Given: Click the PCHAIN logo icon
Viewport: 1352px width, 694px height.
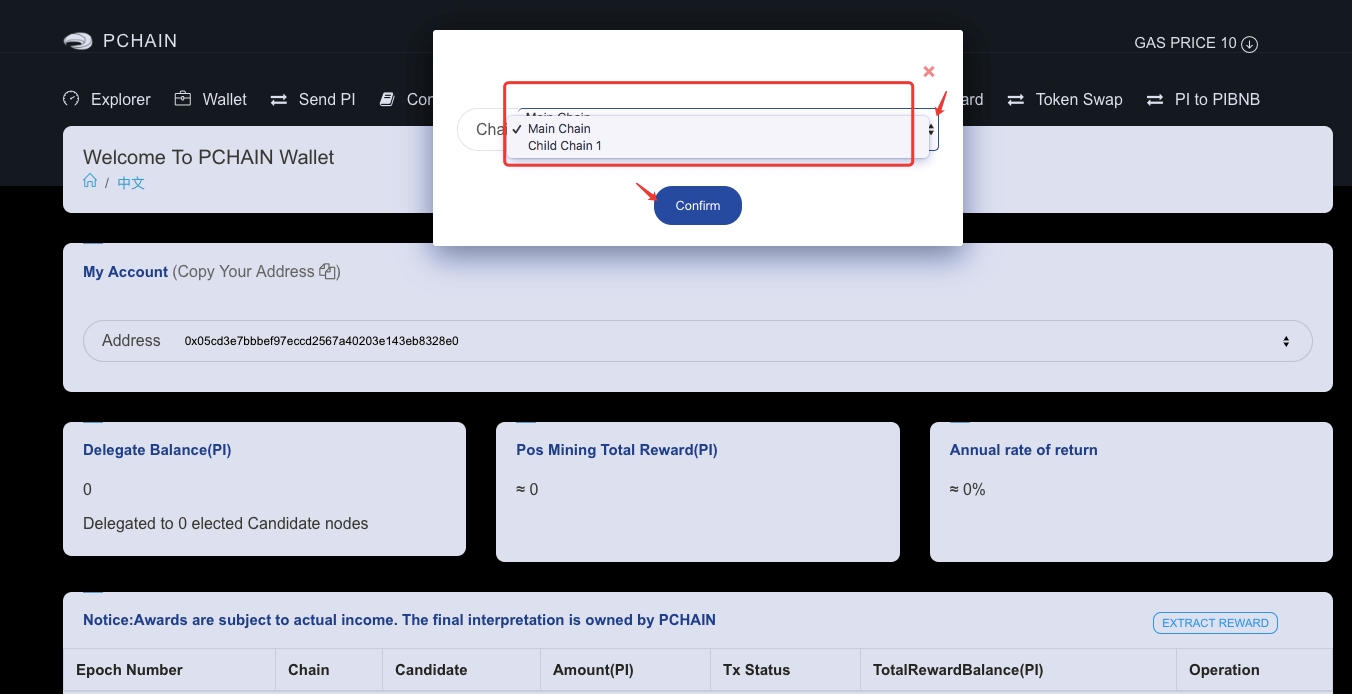Looking at the screenshot, I should pyautogui.click(x=78, y=41).
